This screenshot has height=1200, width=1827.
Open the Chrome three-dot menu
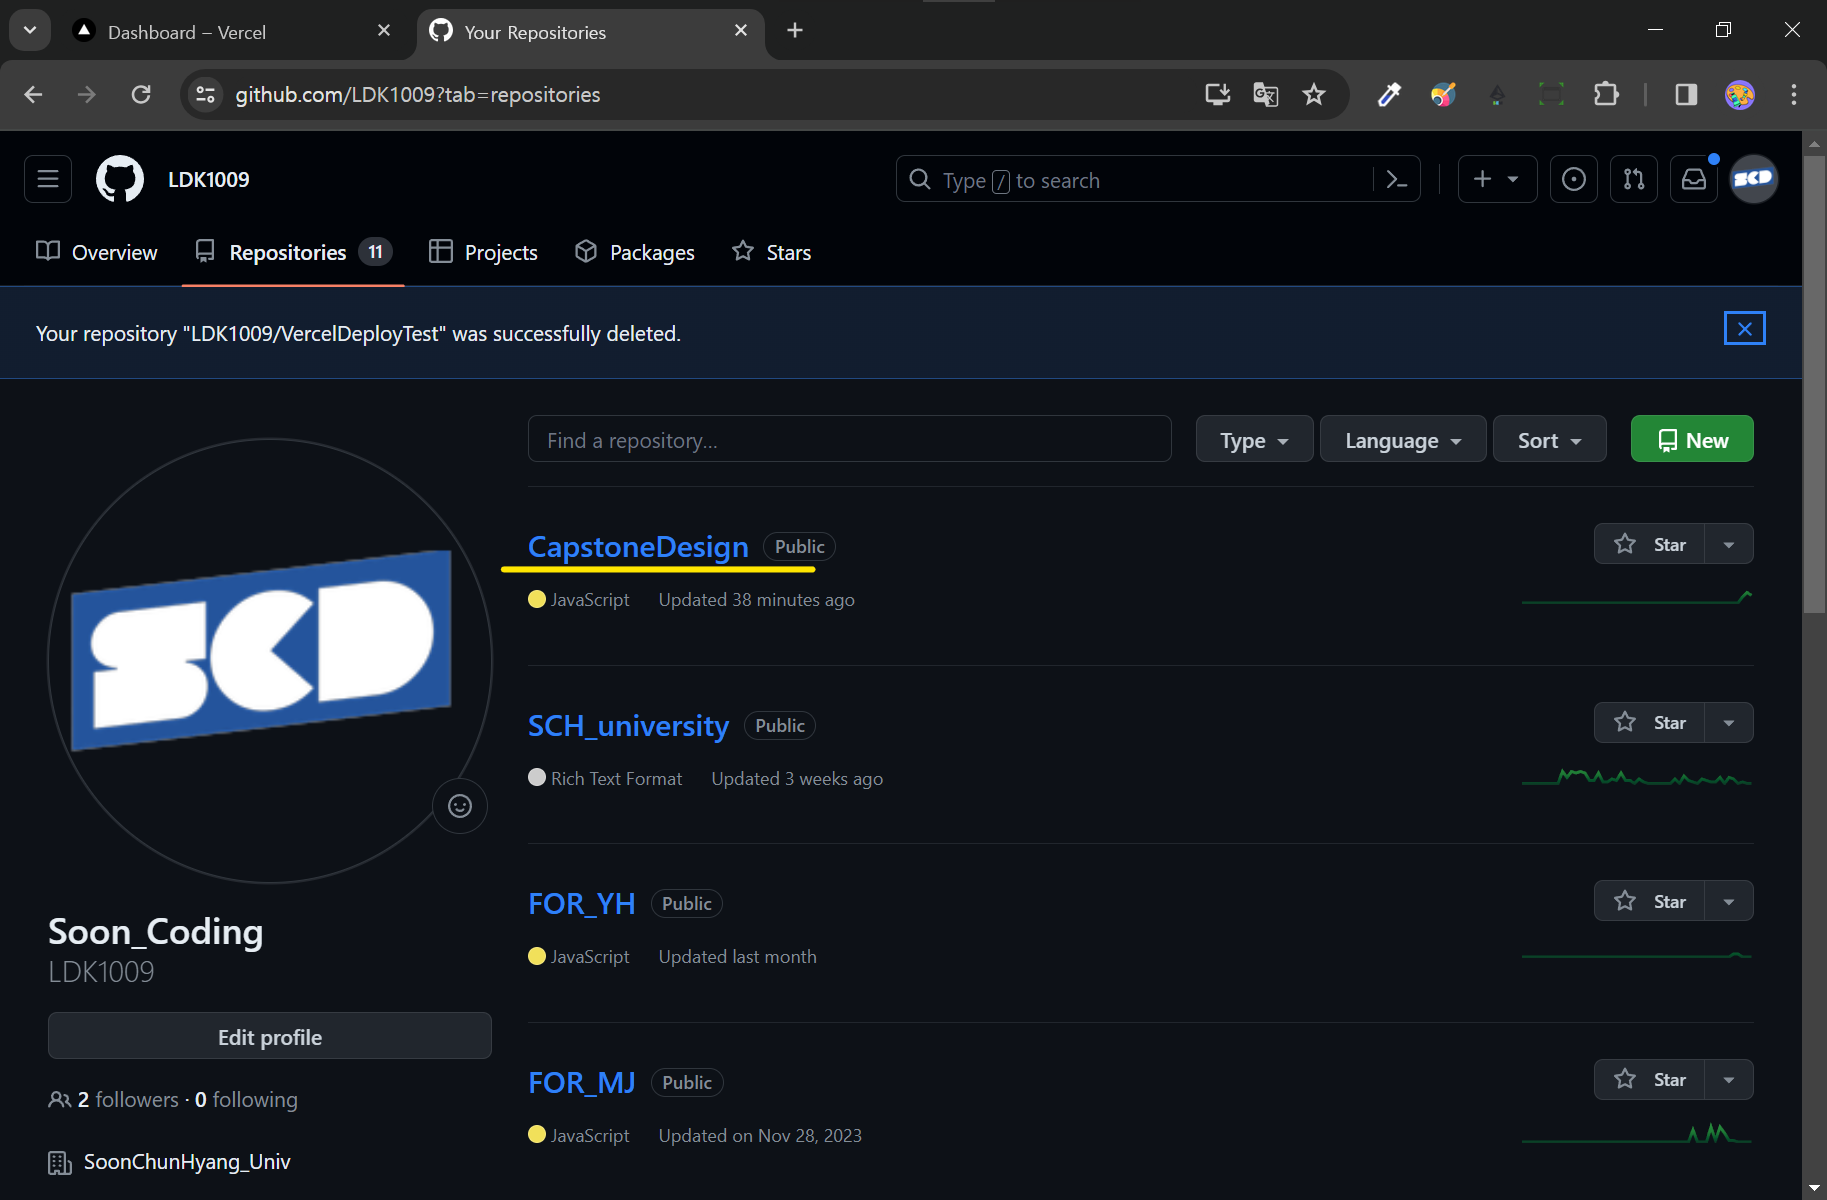click(1794, 94)
